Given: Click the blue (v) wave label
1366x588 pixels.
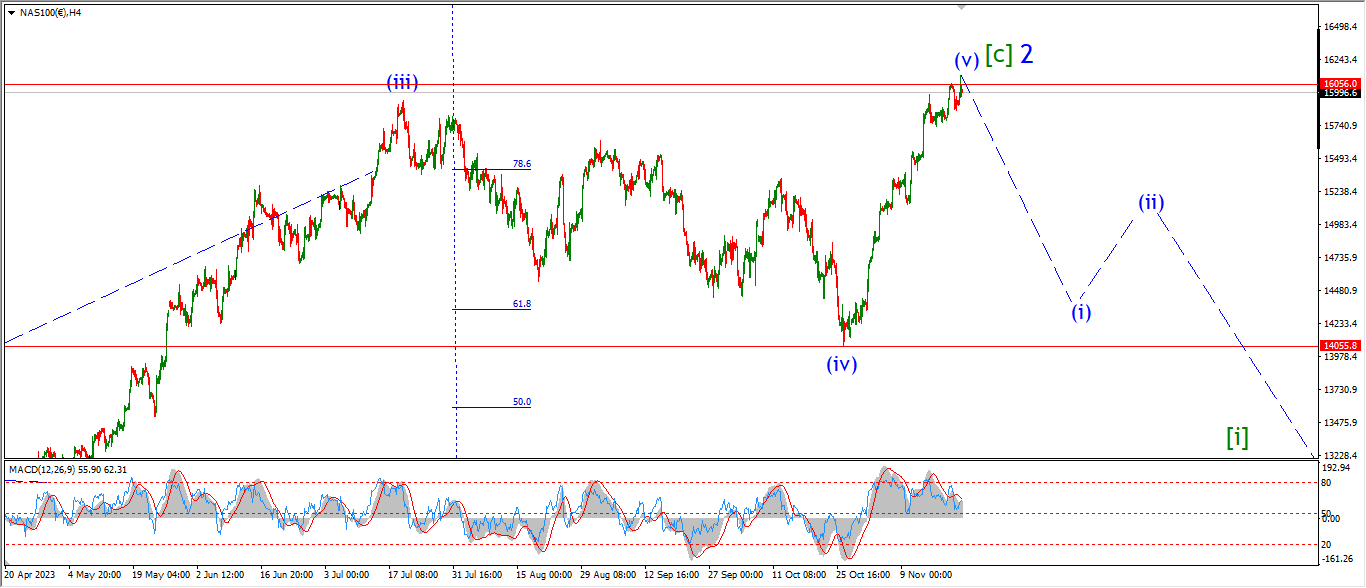Looking at the screenshot, I should (966, 59).
